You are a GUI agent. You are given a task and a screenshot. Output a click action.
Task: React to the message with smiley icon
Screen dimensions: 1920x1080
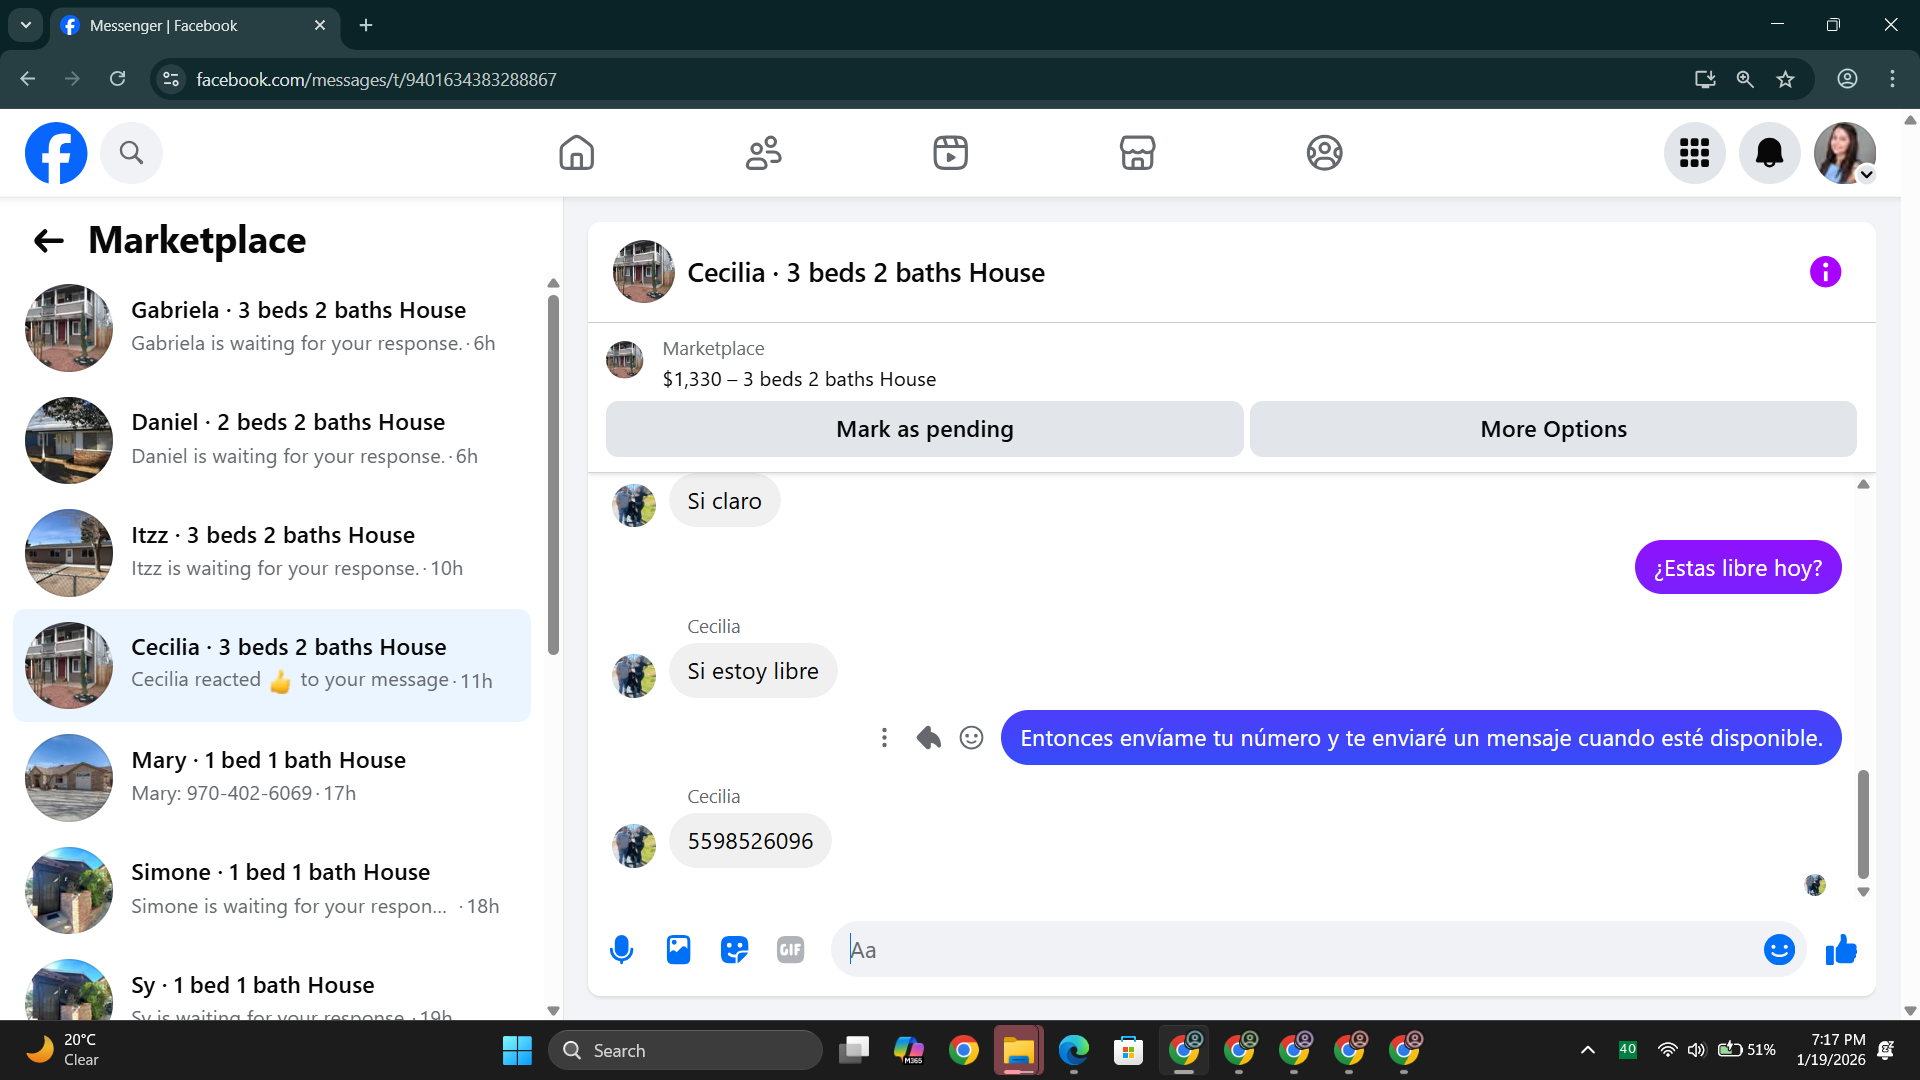[x=971, y=738]
